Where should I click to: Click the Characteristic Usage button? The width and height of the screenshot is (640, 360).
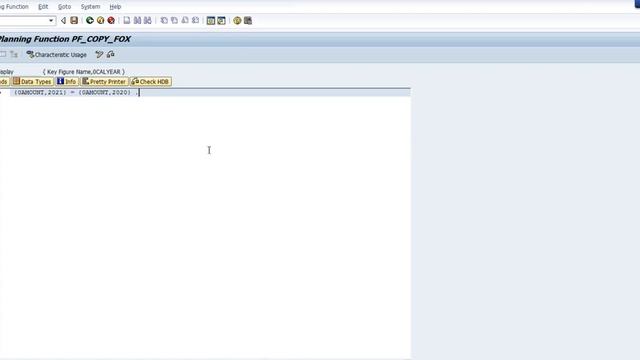56,54
